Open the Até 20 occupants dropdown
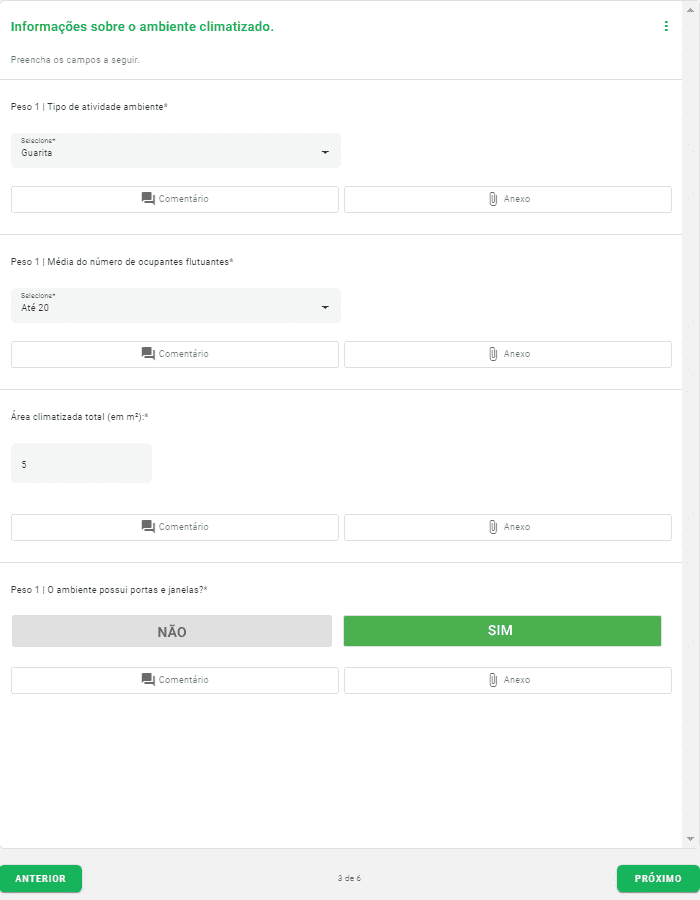700x900 pixels. click(x=175, y=306)
